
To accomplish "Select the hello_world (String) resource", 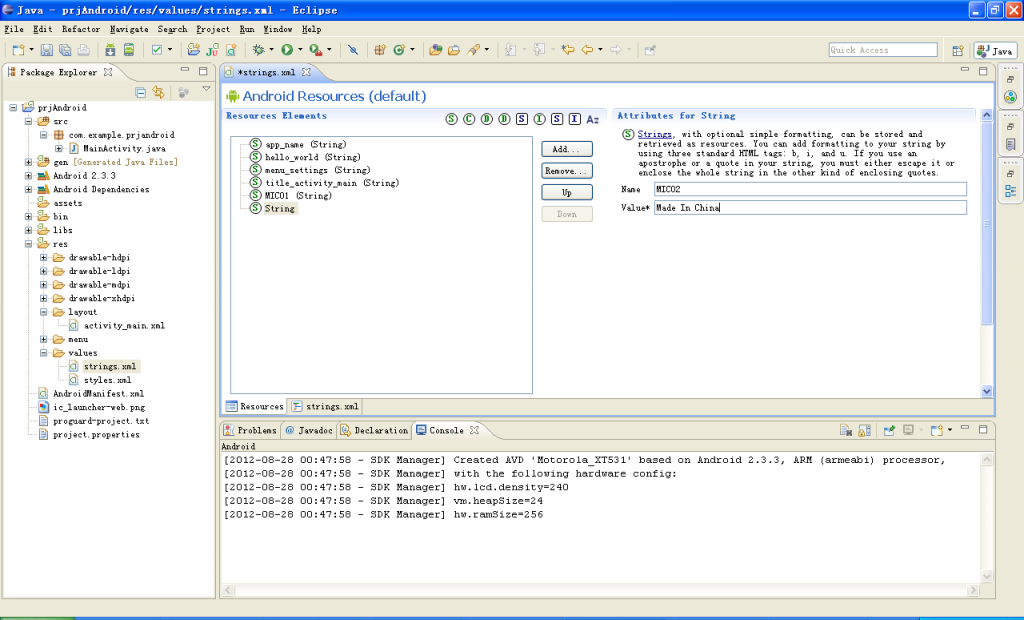I will (305, 157).
